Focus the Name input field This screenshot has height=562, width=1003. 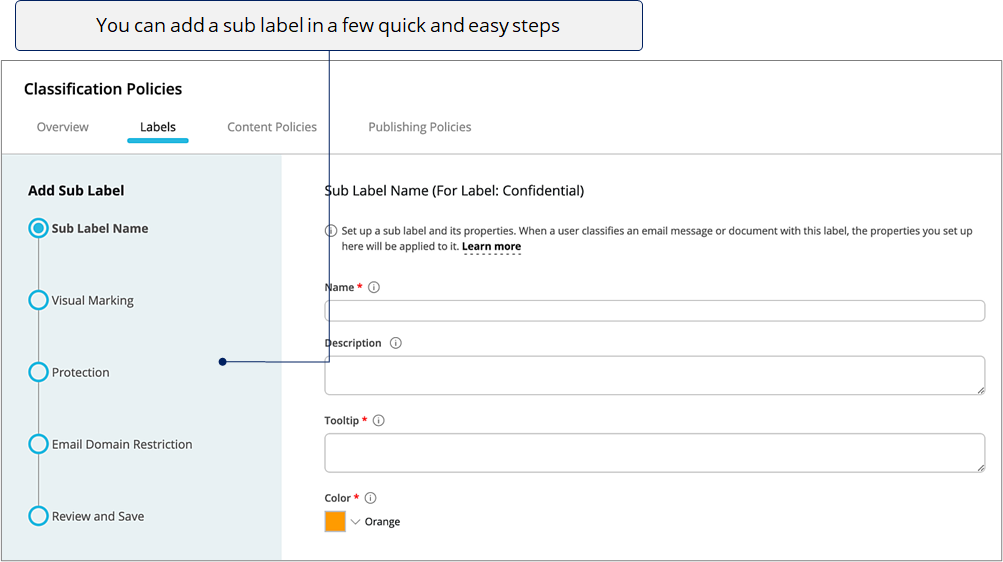[654, 311]
